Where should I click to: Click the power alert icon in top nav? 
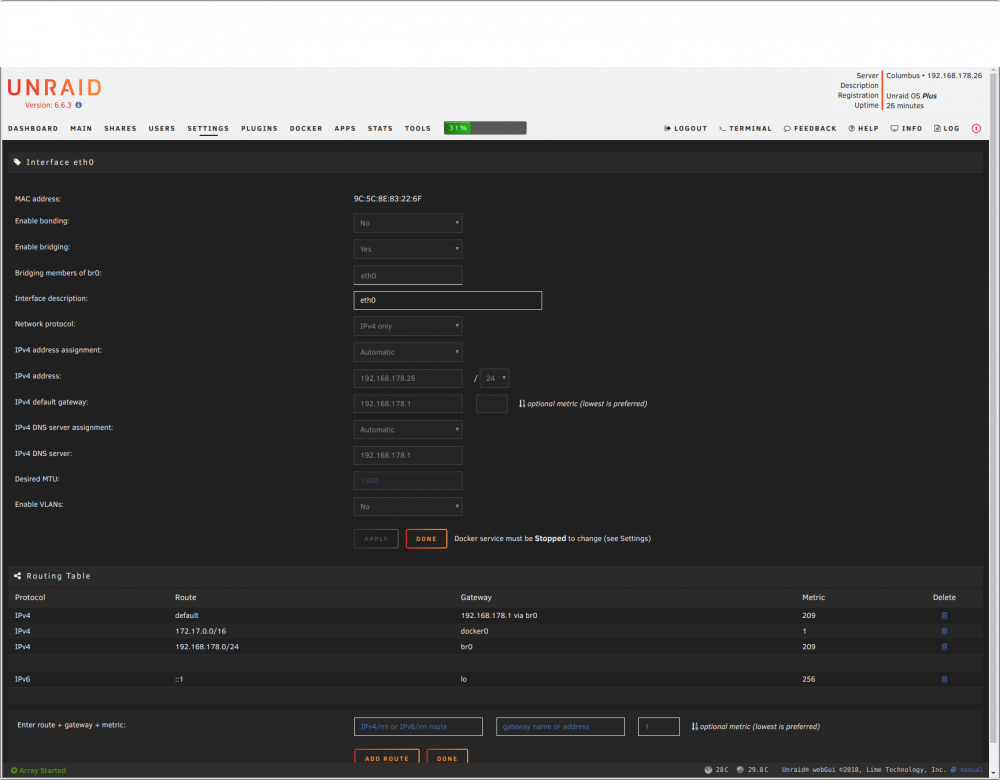(x=976, y=128)
